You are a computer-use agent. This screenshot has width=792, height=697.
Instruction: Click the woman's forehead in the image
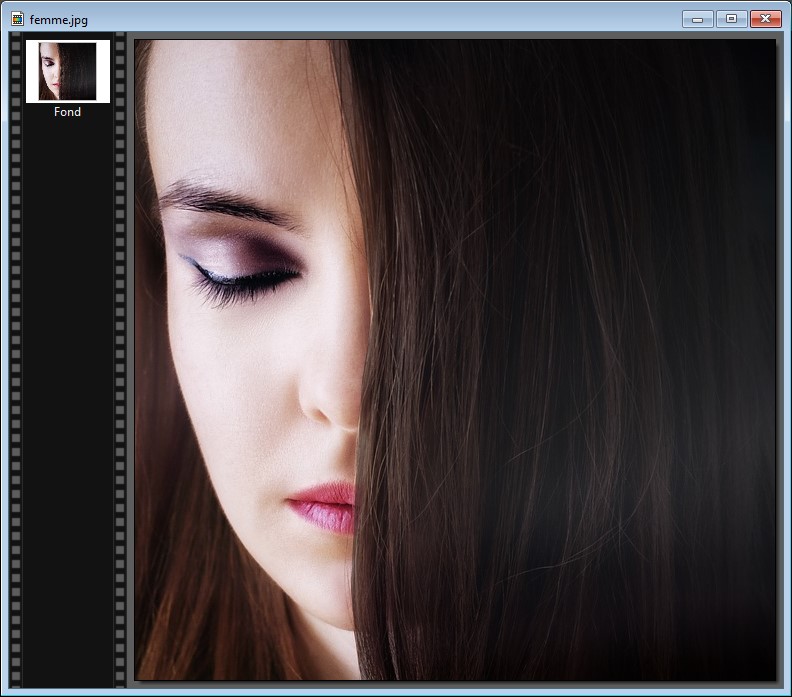pyautogui.click(x=240, y=110)
